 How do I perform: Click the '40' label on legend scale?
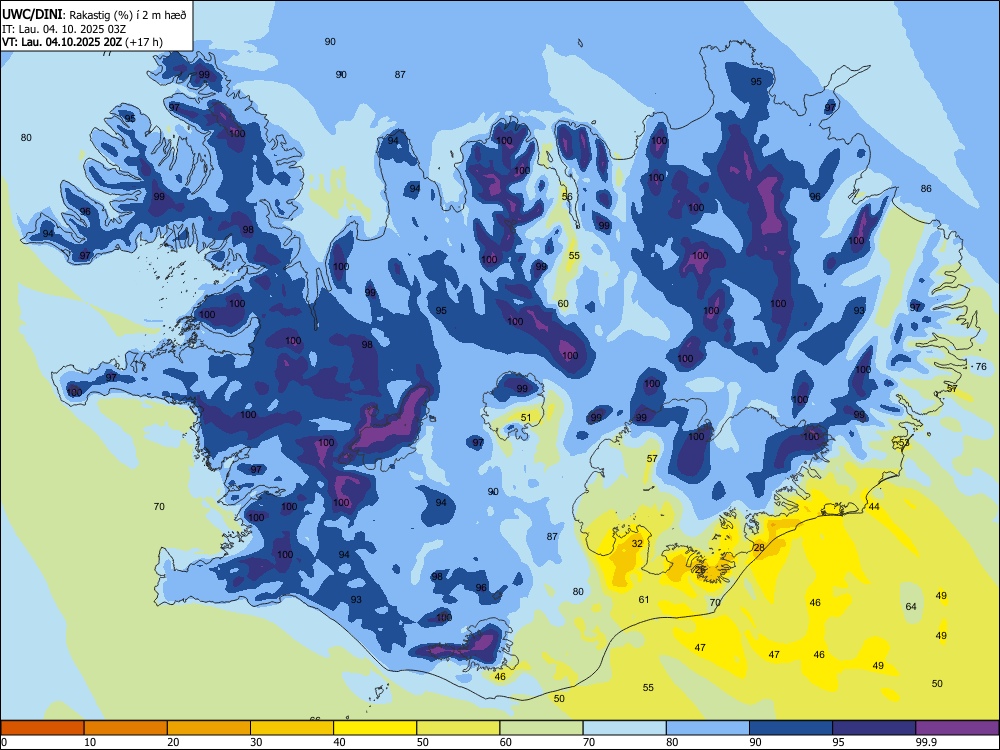click(339, 742)
